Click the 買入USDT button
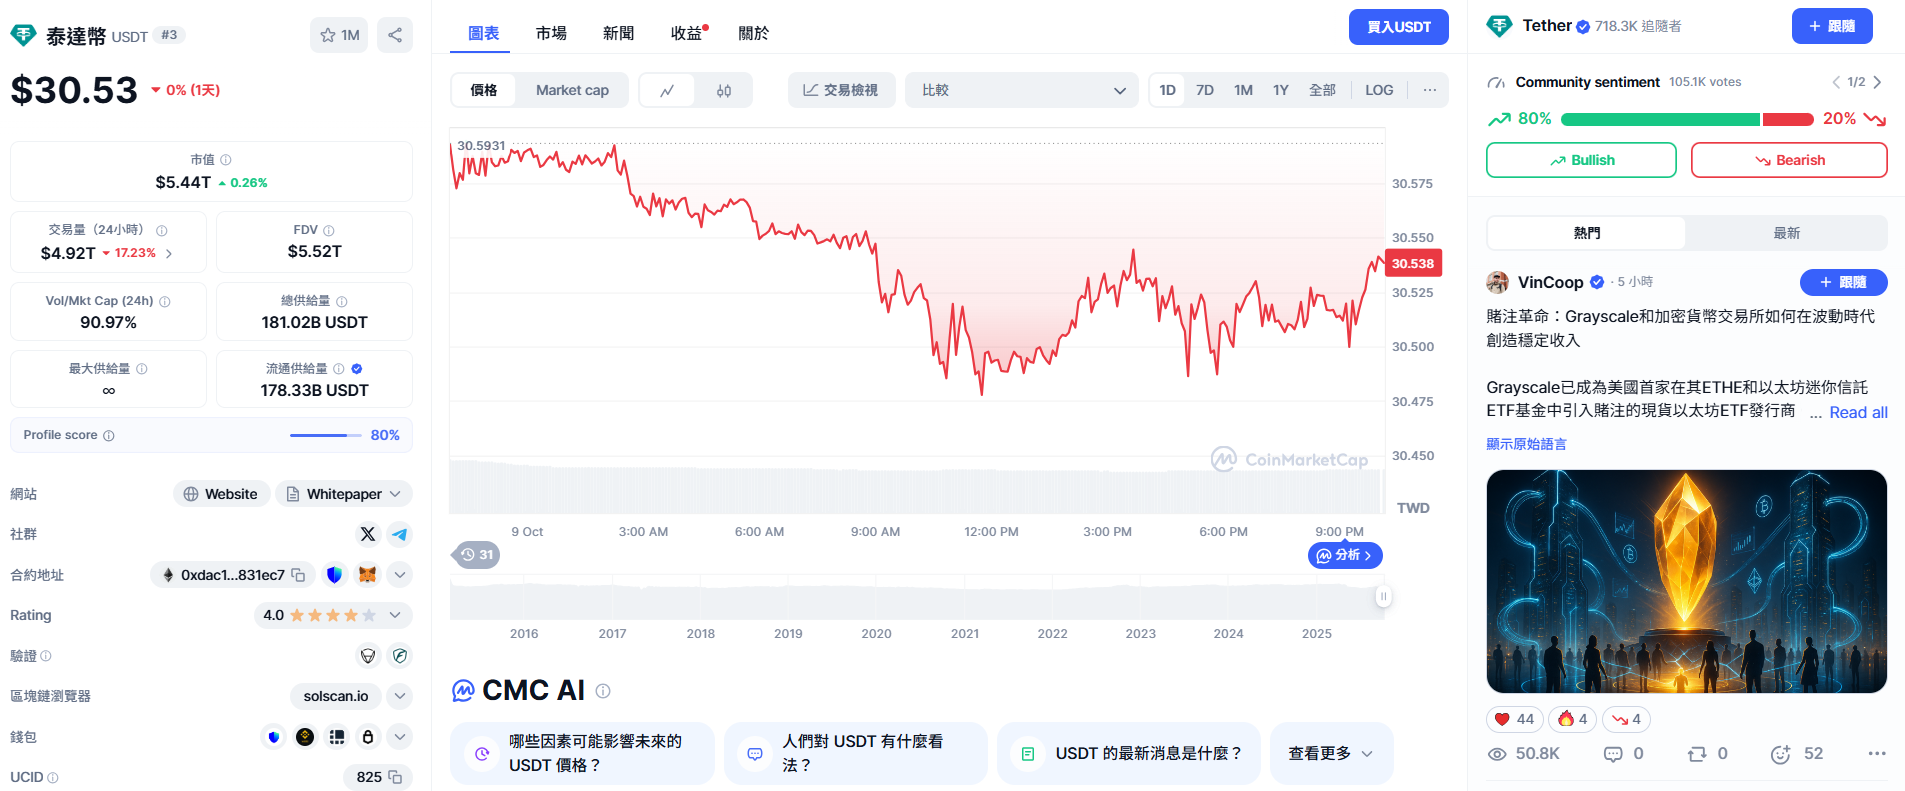 click(1398, 27)
